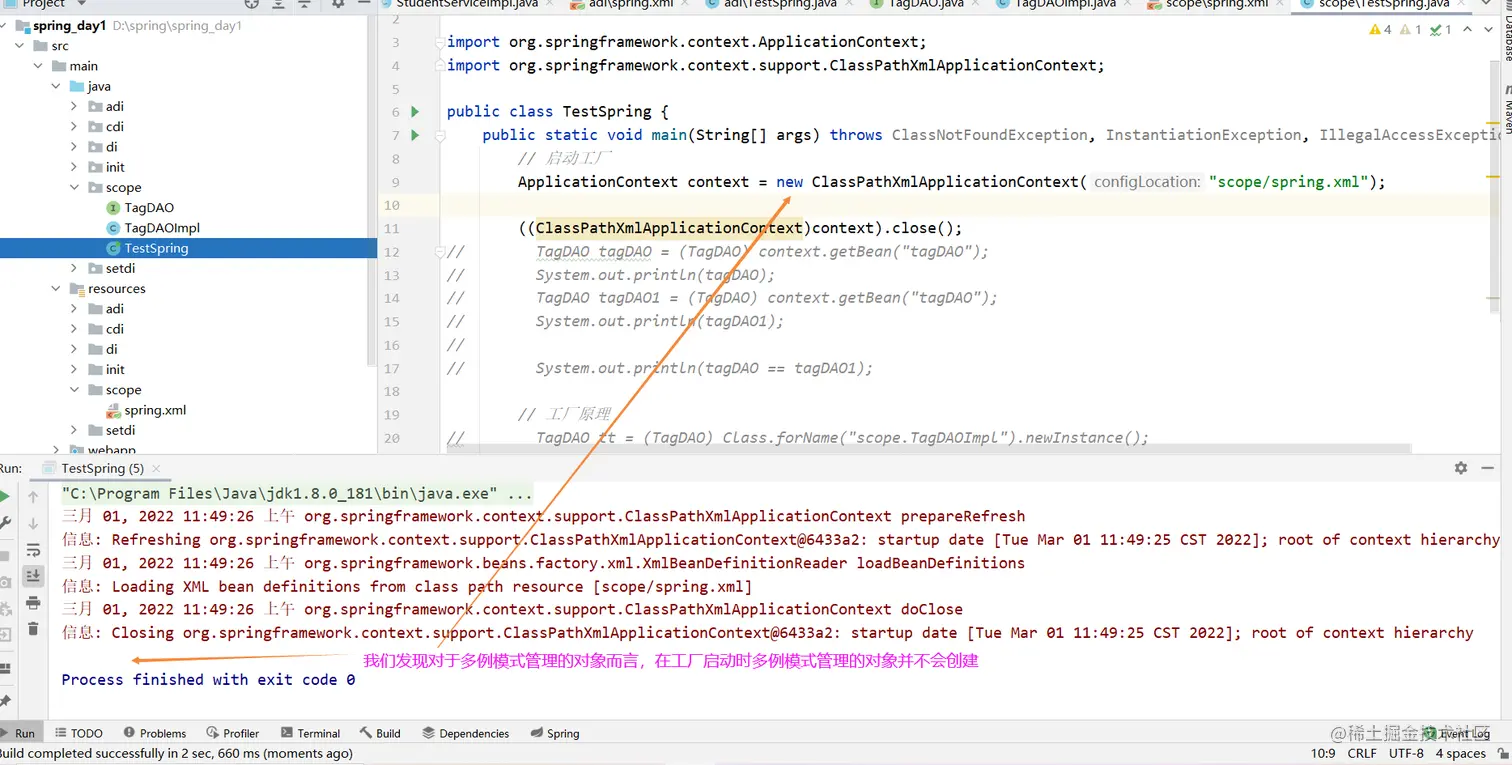Open the TODO tool window
Screen dimensions: 1512x765
click(78, 733)
